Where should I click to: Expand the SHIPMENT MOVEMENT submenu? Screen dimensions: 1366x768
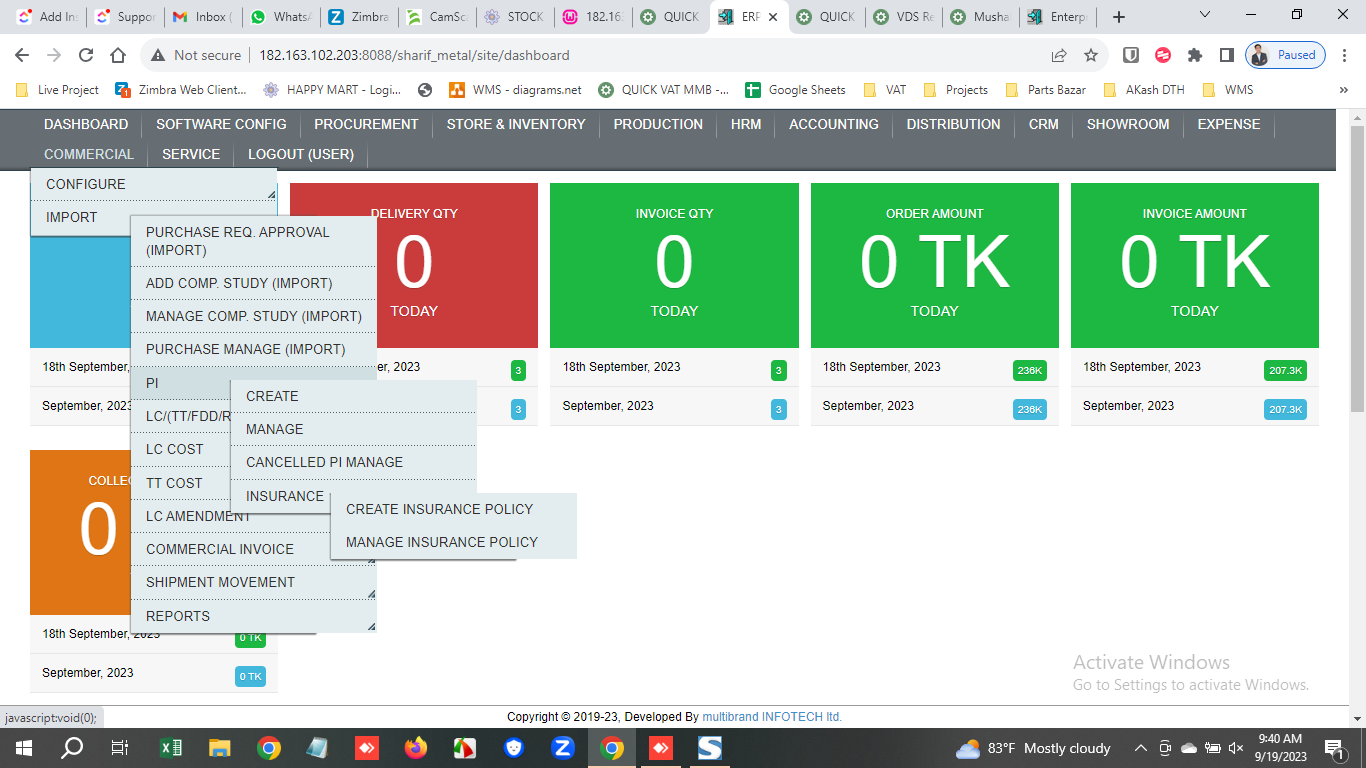click(254, 582)
